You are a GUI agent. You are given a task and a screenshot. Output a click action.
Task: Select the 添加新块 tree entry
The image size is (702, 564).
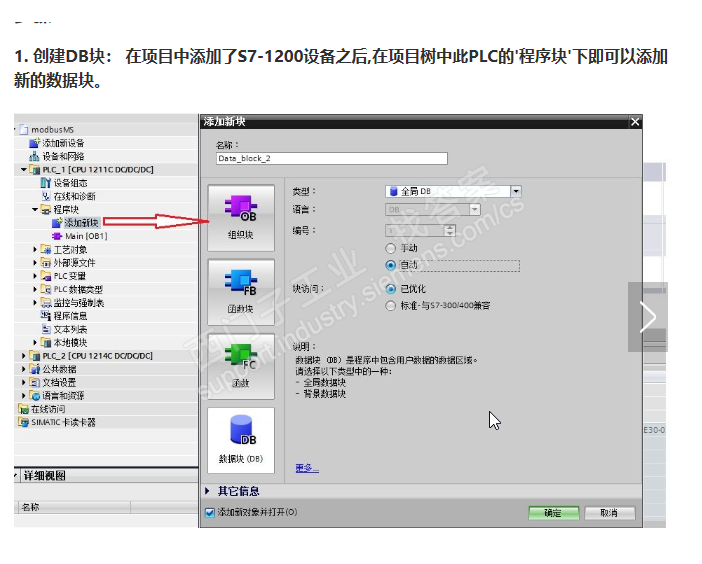pyautogui.click(x=82, y=222)
